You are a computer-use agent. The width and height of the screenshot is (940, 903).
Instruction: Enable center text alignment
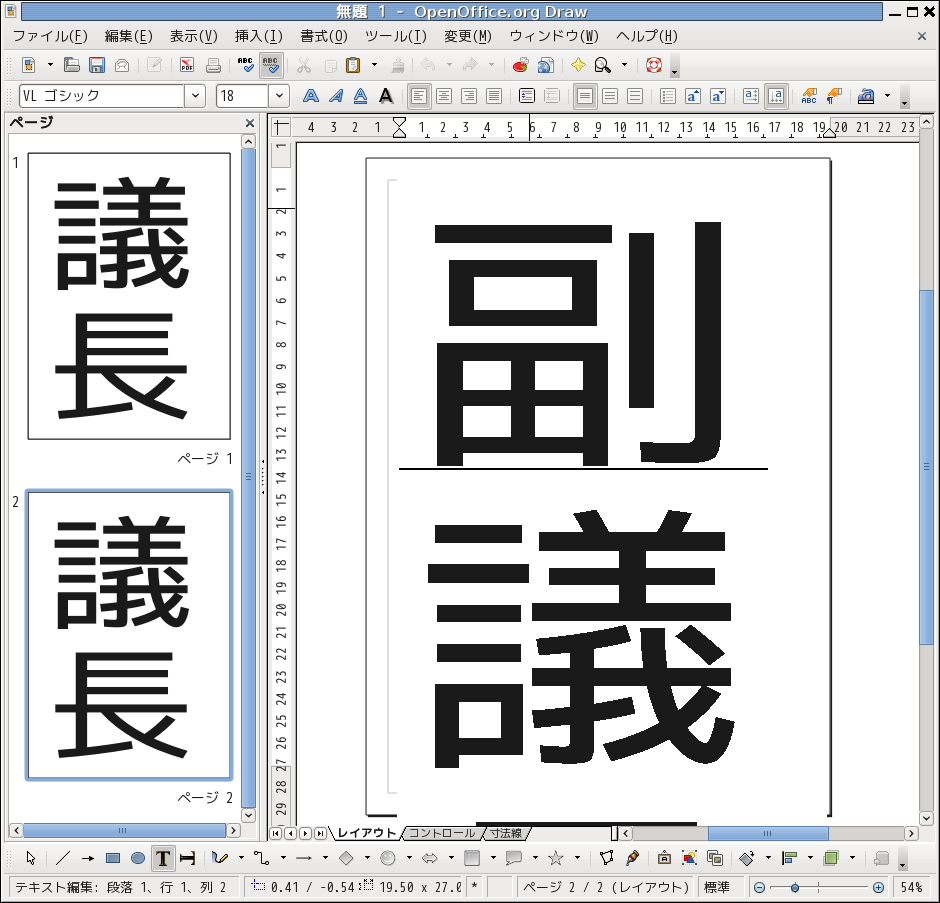click(x=443, y=97)
